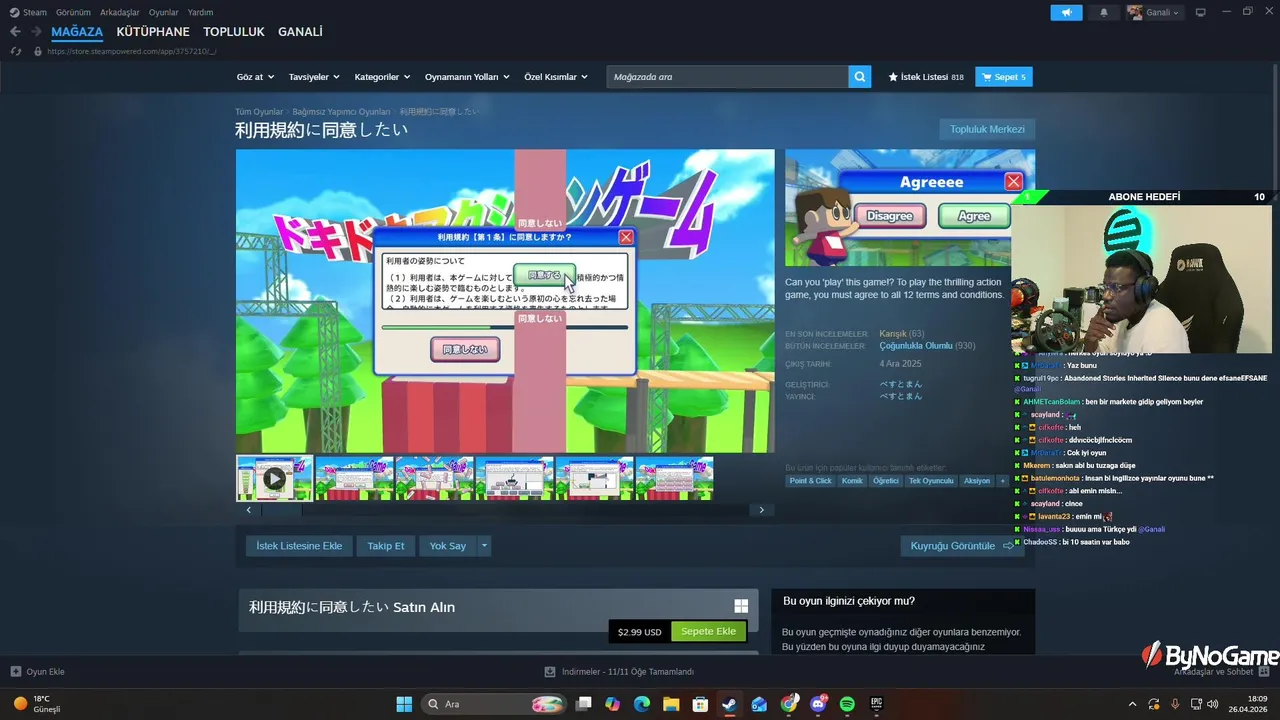Open the Çoğunlukla Olumlu reviews link
Screen dimensions: 1280x720
[x=915, y=346]
